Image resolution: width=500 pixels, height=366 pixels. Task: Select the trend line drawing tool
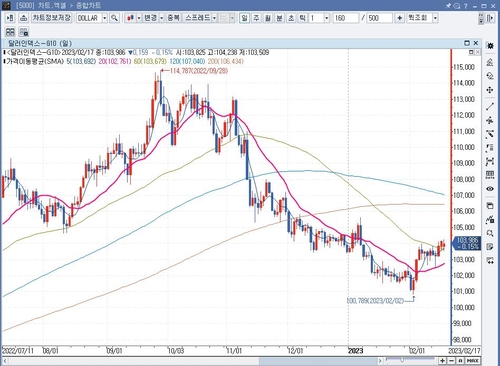click(490, 107)
